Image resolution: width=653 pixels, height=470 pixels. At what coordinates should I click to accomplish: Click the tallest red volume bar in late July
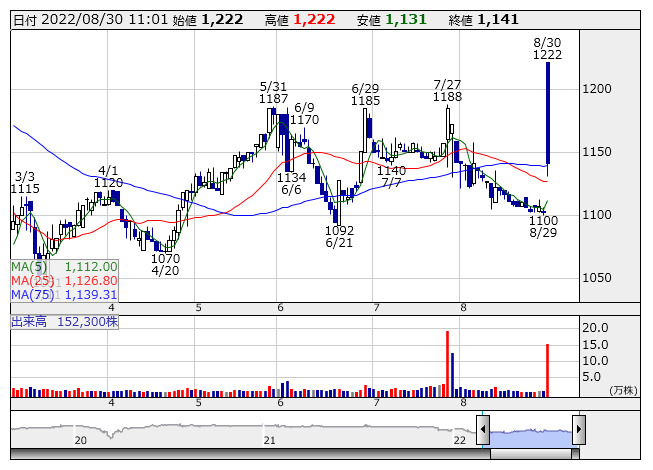(x=447, y=363)
